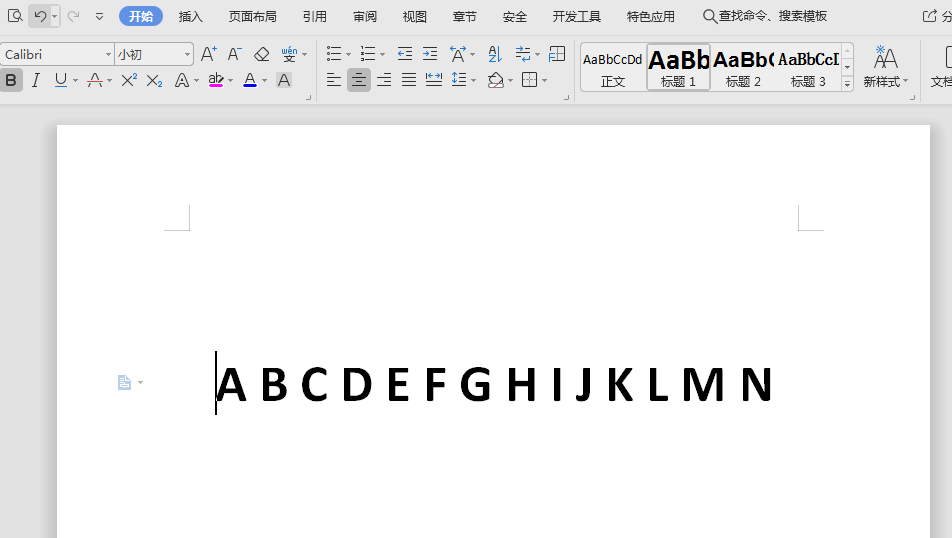Switch to the 插入 tab

point(190,17)
